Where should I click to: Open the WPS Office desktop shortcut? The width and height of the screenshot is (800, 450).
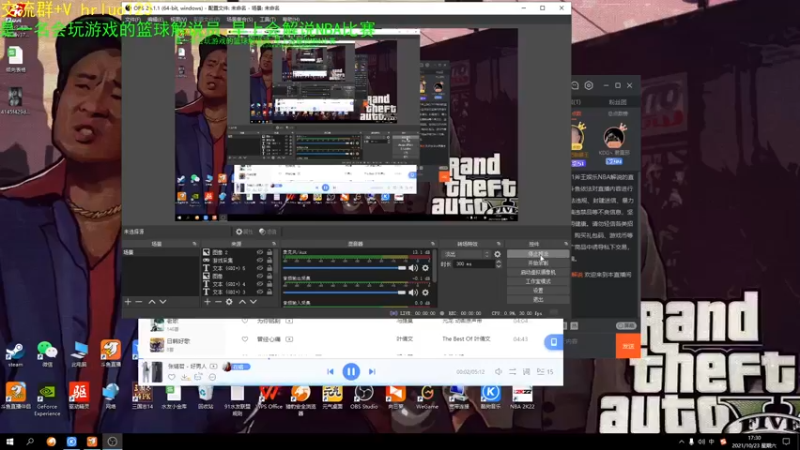269,397
